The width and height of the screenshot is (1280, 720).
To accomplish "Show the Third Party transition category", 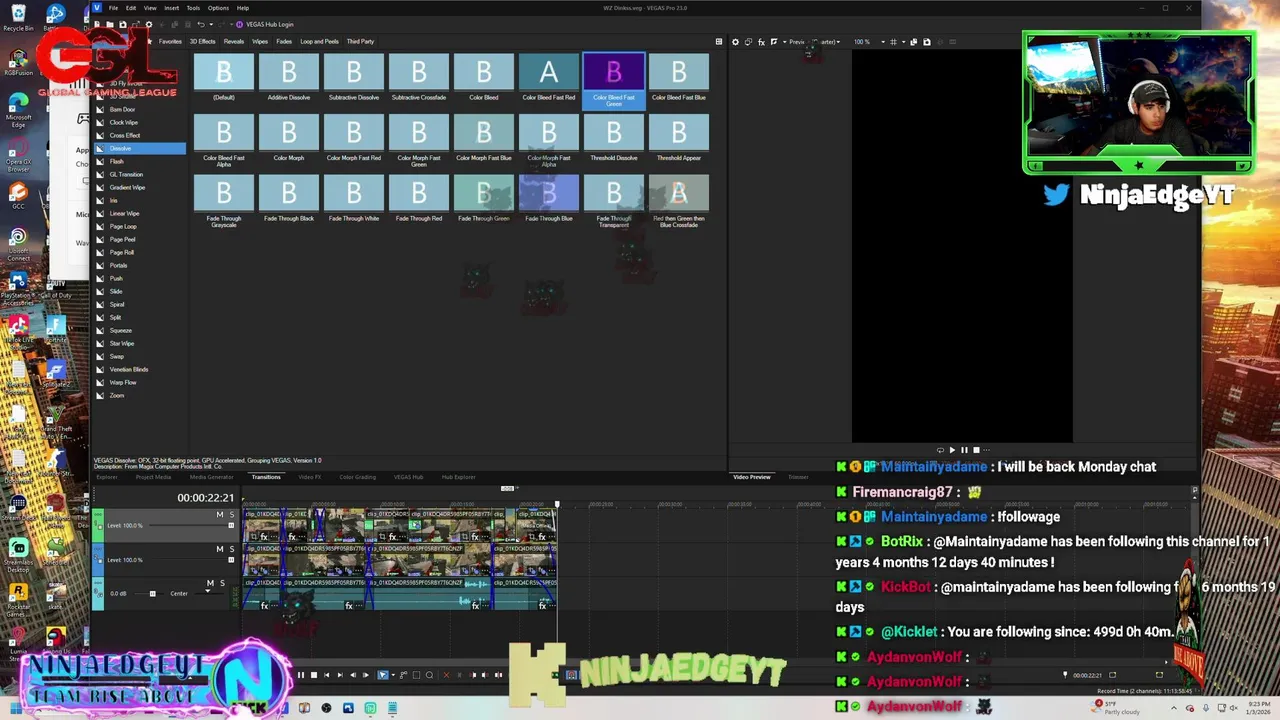I will [360, 41].
